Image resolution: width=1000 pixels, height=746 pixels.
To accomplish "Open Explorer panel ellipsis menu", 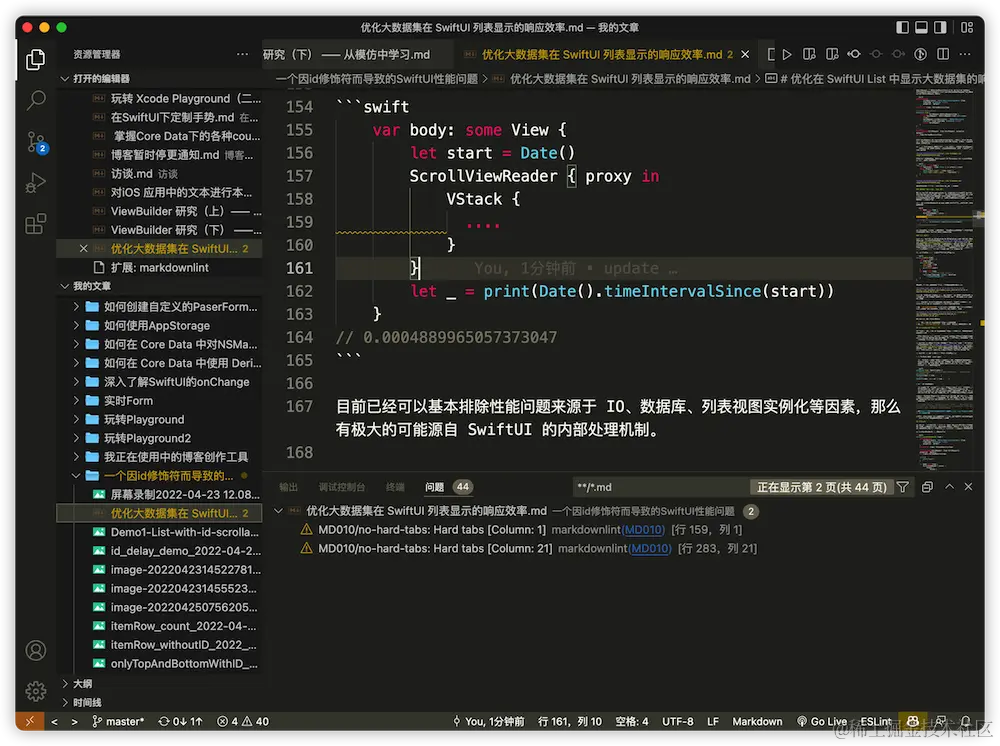I will coord(242,55).
